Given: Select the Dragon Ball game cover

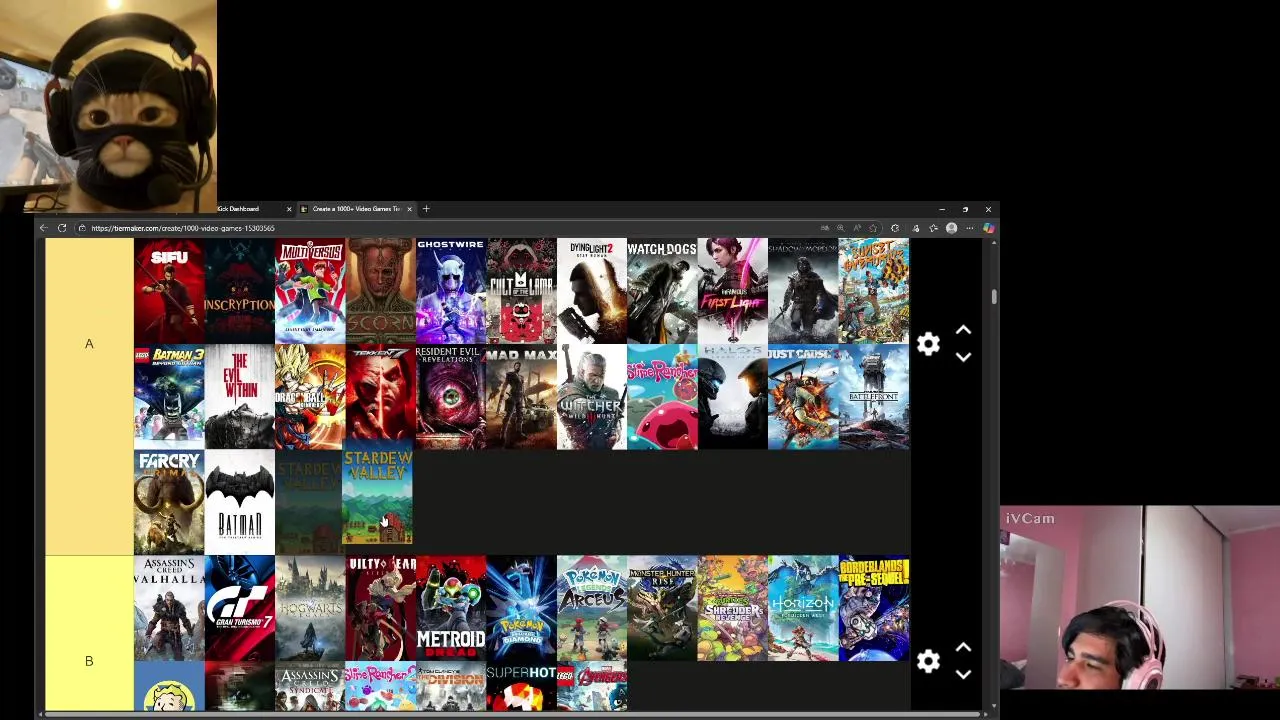Looking at the screenshot, I should pos(310,397).
